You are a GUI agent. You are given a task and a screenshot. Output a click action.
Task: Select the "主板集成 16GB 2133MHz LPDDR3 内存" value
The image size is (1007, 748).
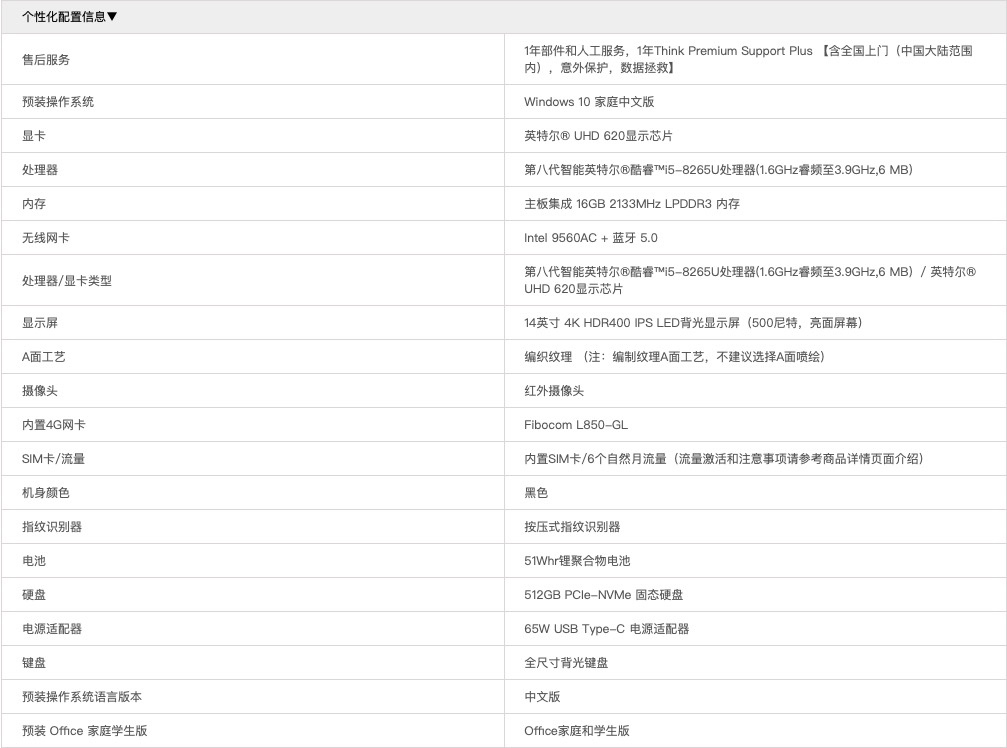point(632,204)
